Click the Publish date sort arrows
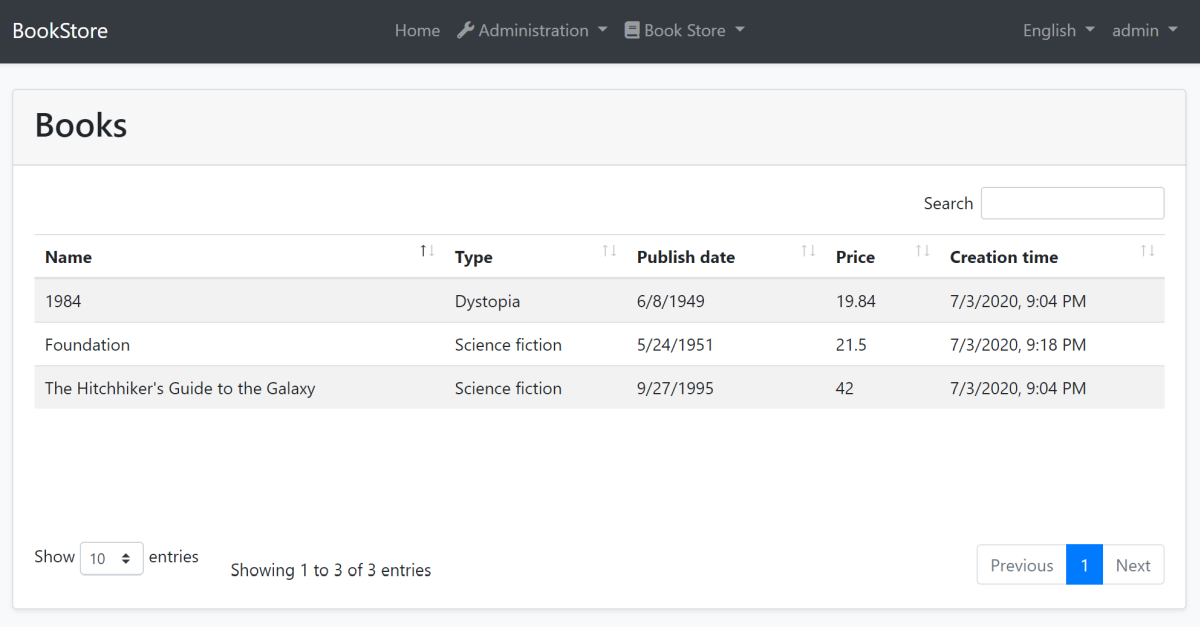Viewport: 1200px width, 627px height. click(x=808, y=250)
